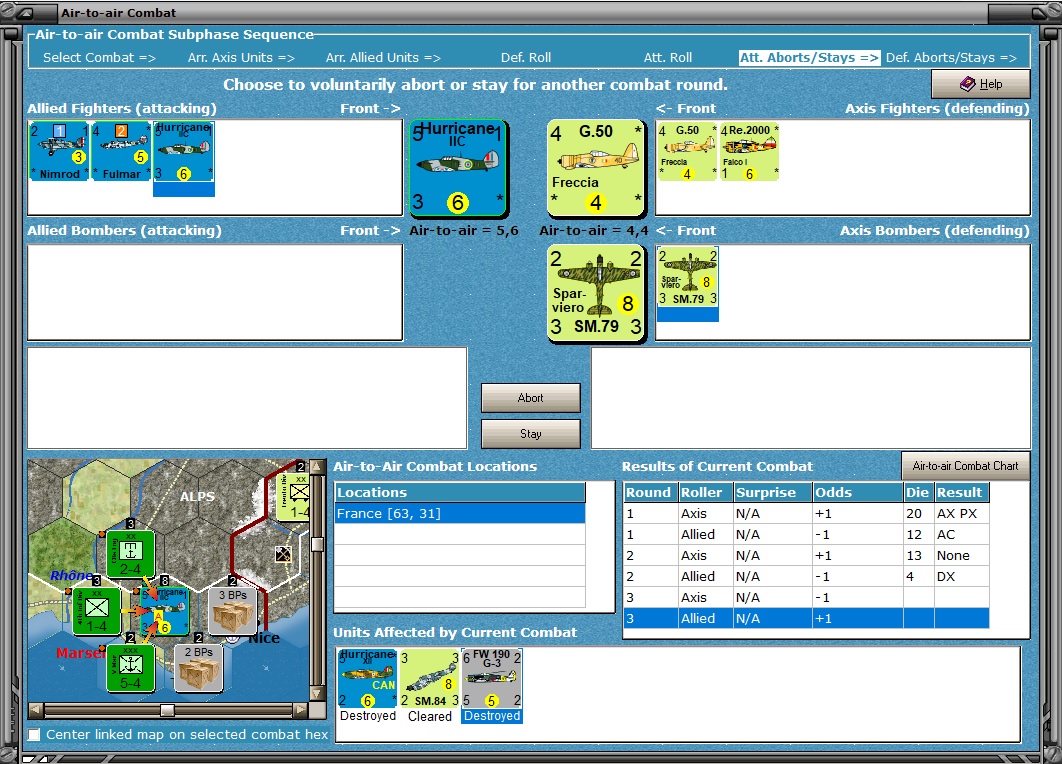Click Stay for another combat round
Viewport: 1062px width, 764px height.
click(530, 433)
